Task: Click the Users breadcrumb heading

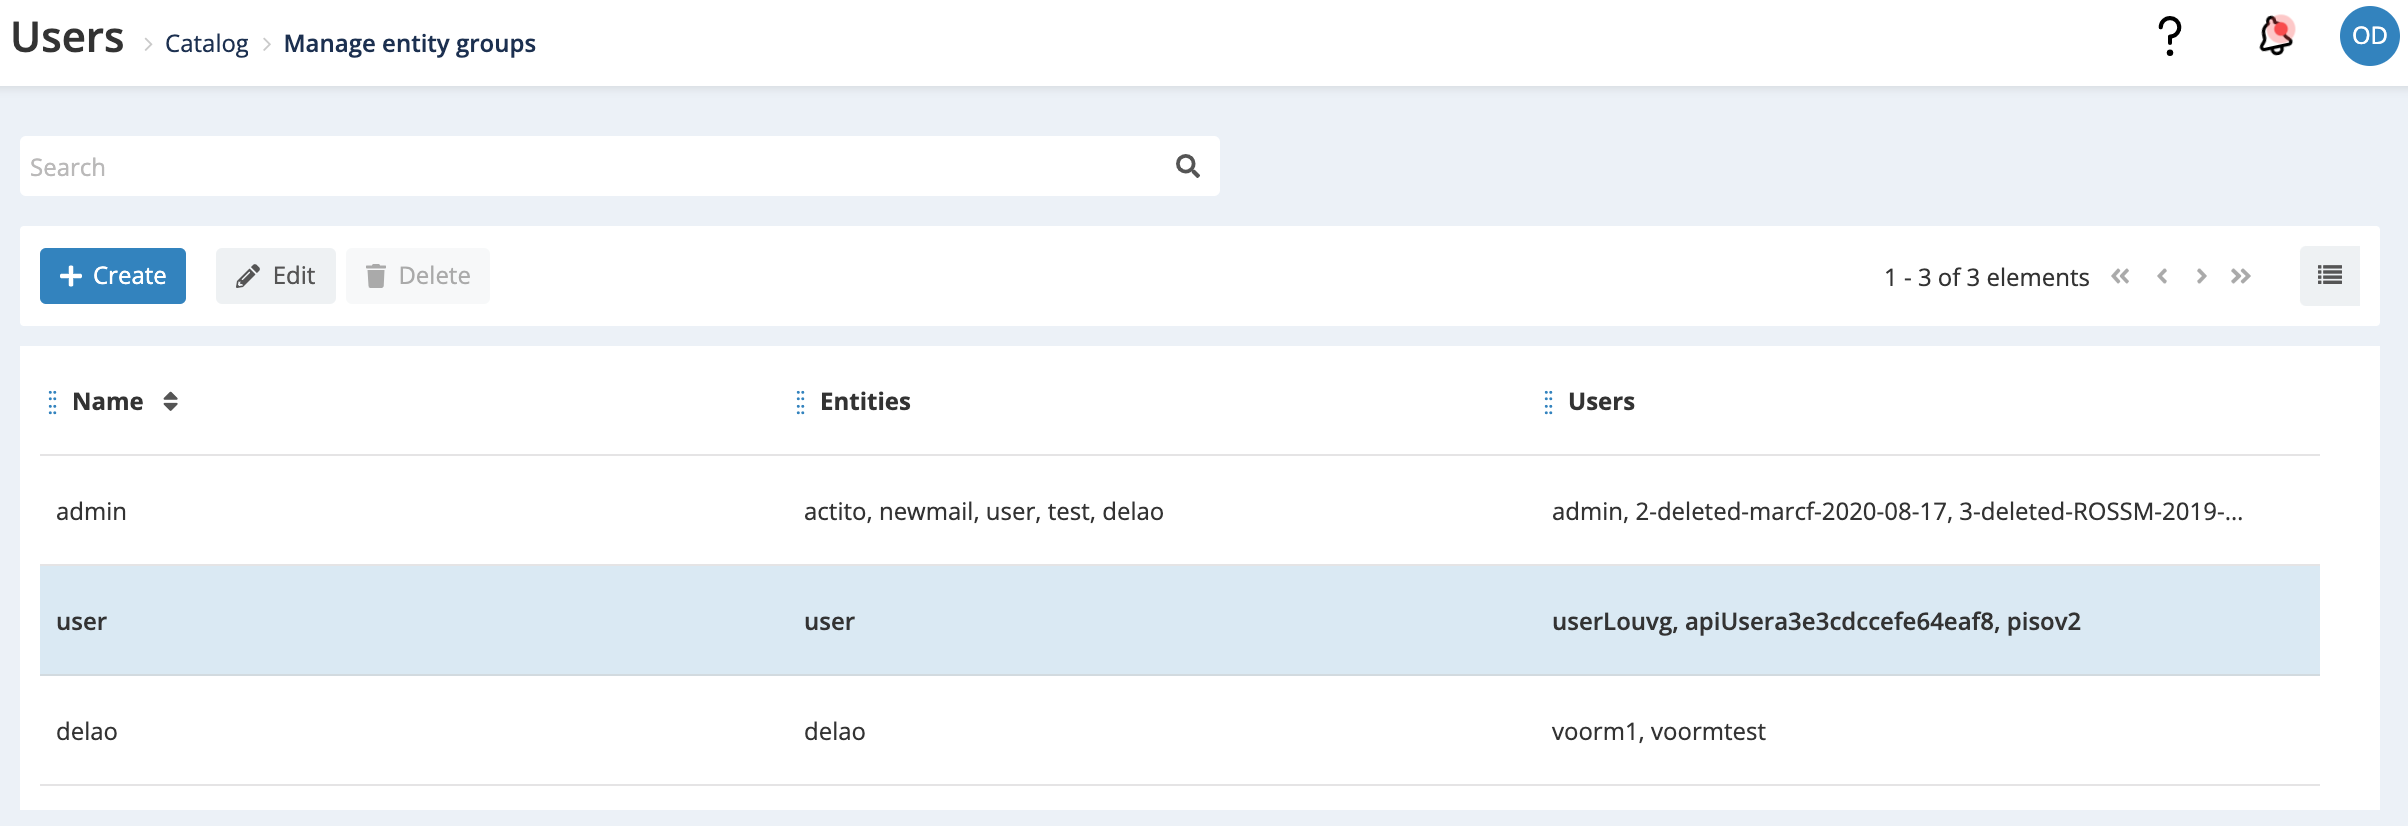Action: coord(68,38)
